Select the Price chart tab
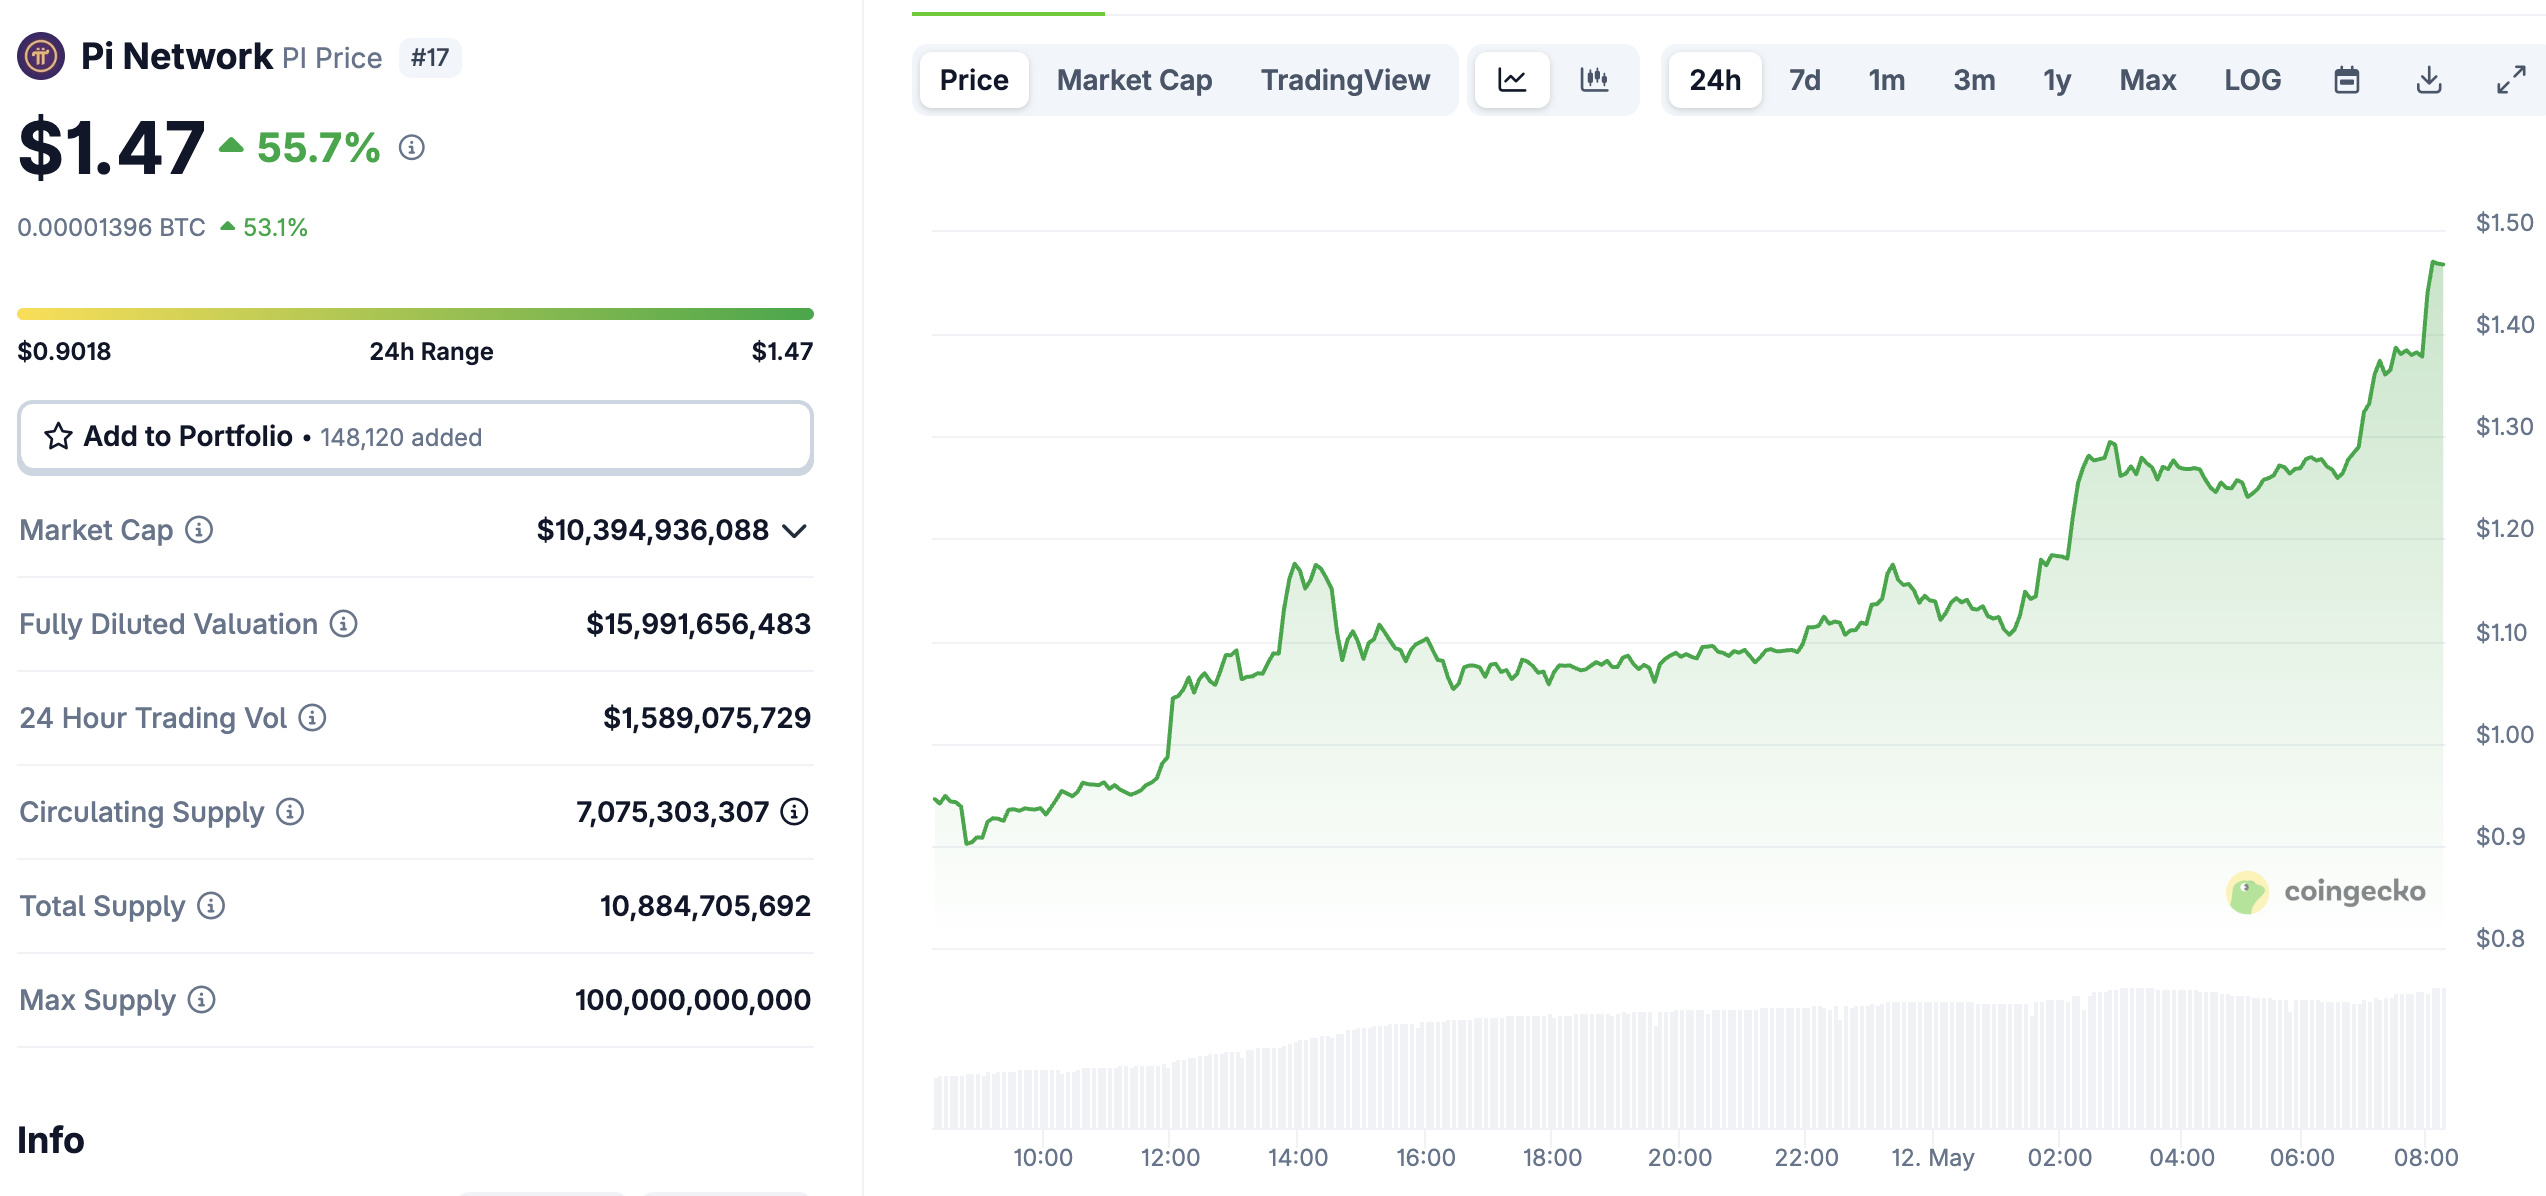 pyautogui.click(x=974, y=80)
